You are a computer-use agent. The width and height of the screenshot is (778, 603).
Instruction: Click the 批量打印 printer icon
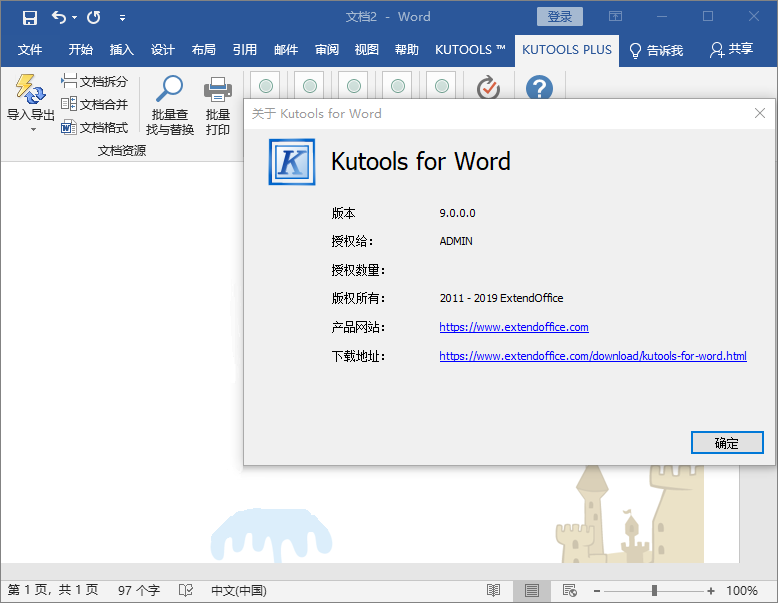(218, 89)
